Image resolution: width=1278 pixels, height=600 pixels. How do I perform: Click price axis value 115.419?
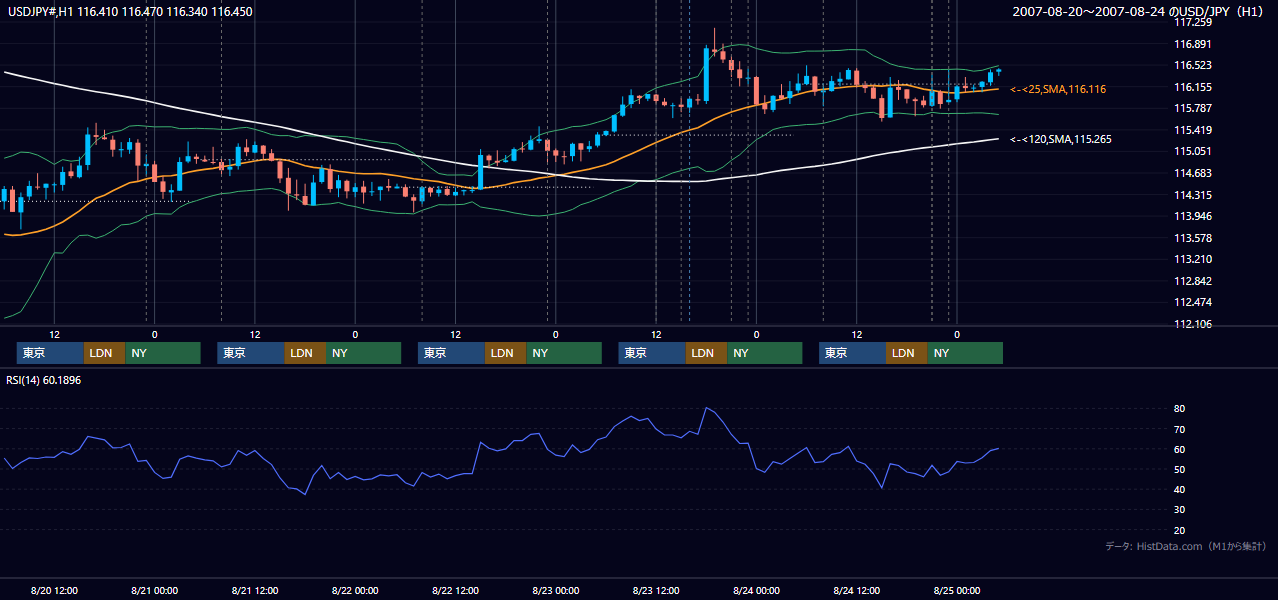(1192, 130)
